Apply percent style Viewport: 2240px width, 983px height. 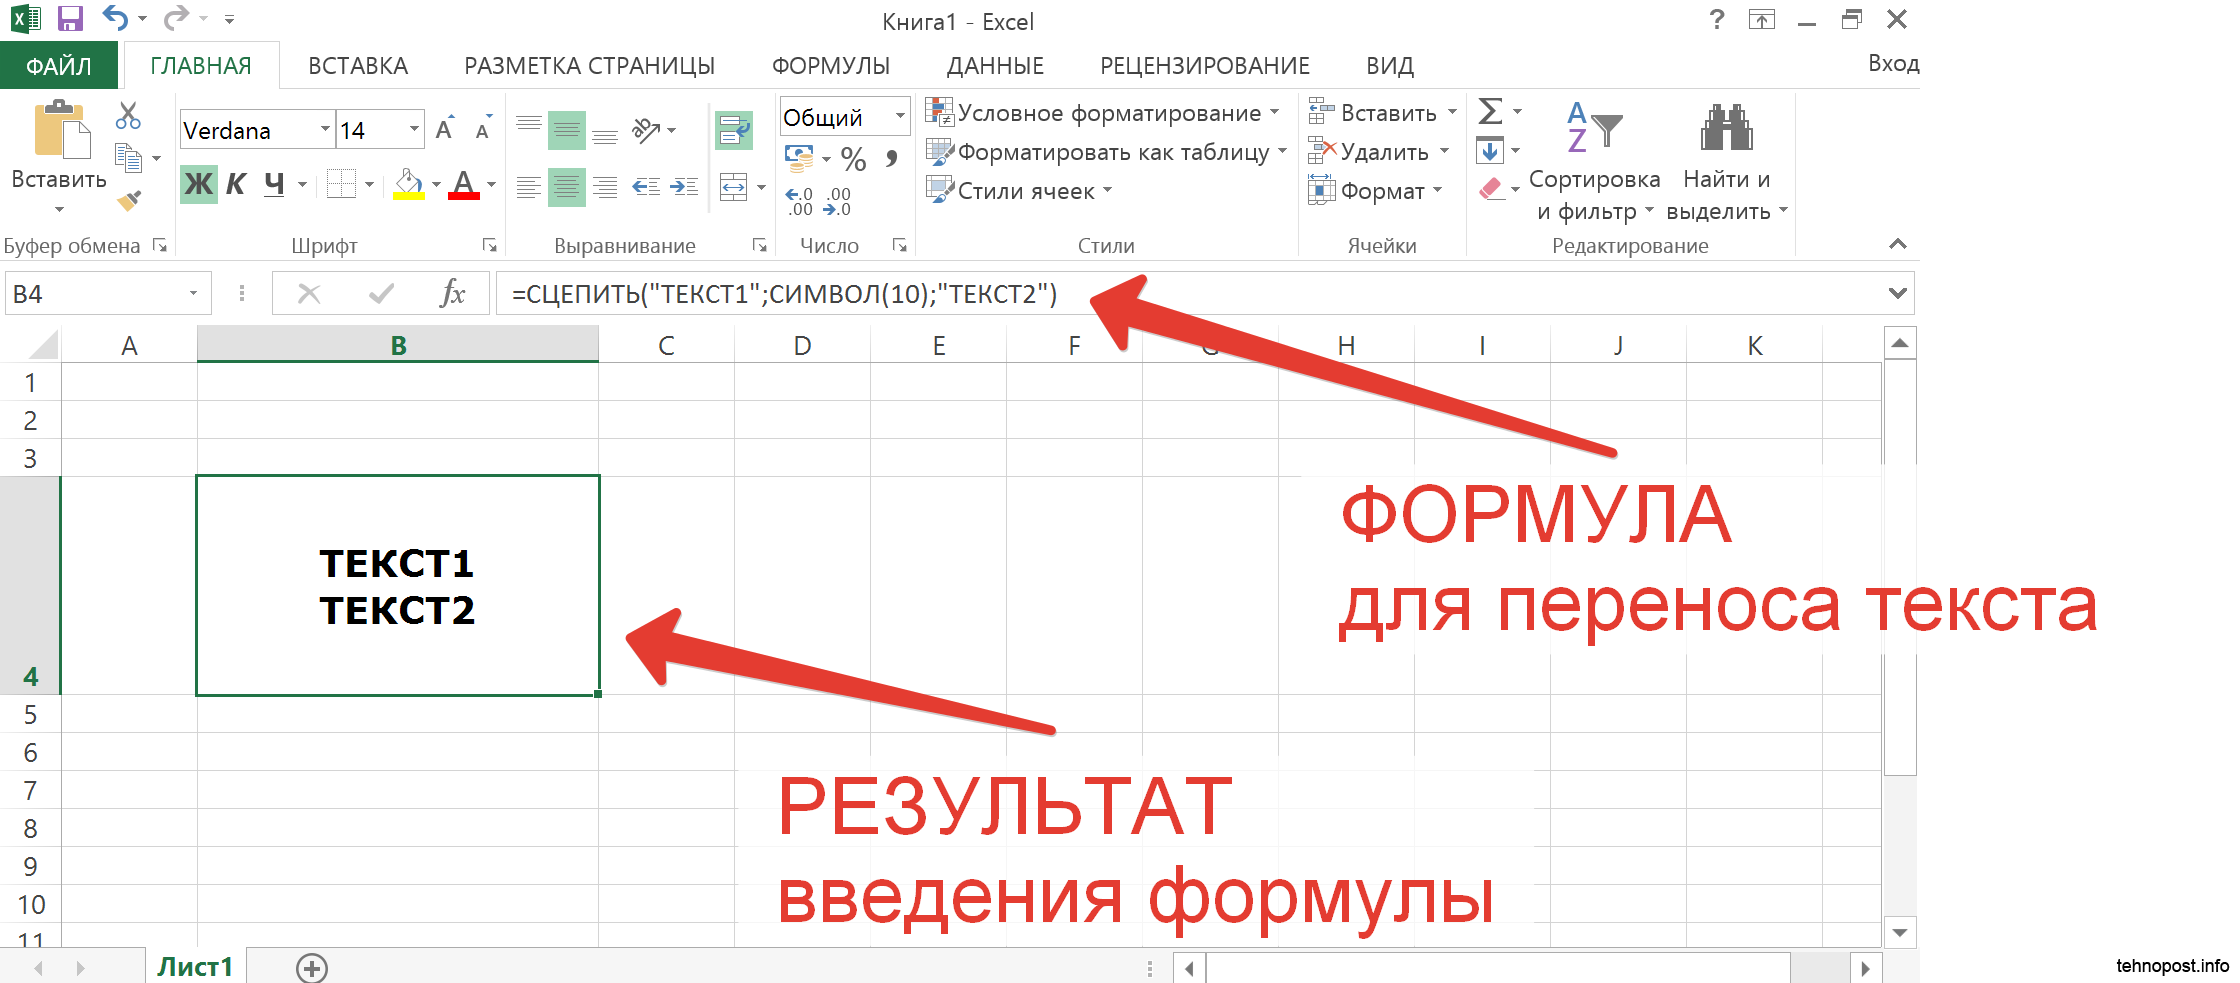tap(853, 158)
